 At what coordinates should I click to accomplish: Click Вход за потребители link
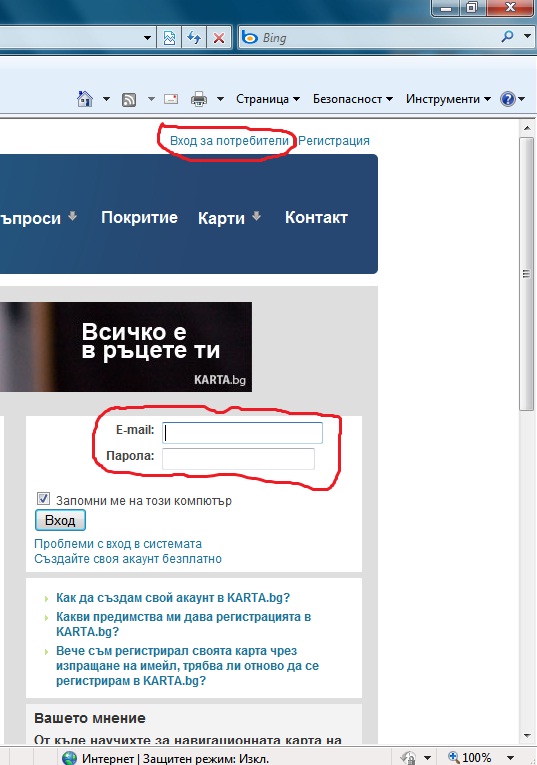pyautogui.click(x=229, y=141)
